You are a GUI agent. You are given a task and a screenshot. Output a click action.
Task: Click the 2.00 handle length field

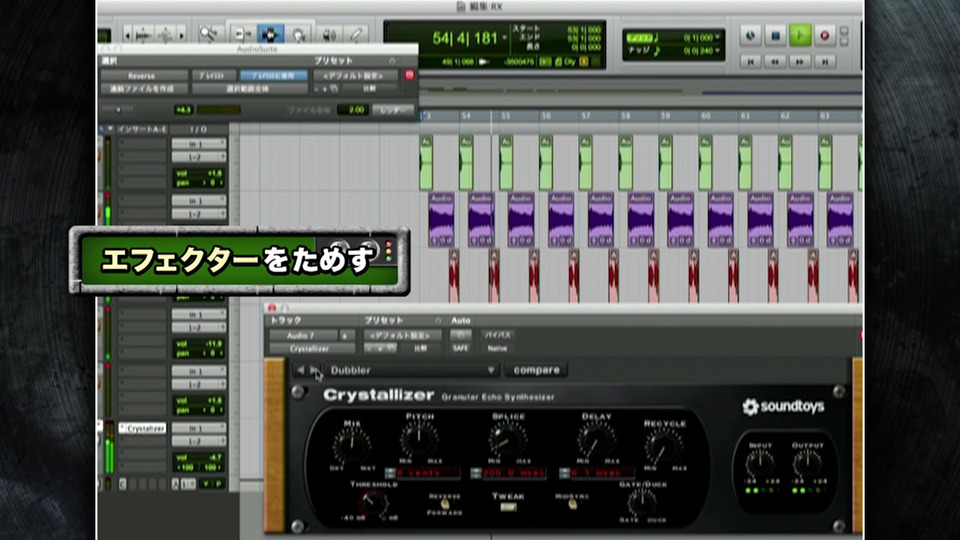353,110
